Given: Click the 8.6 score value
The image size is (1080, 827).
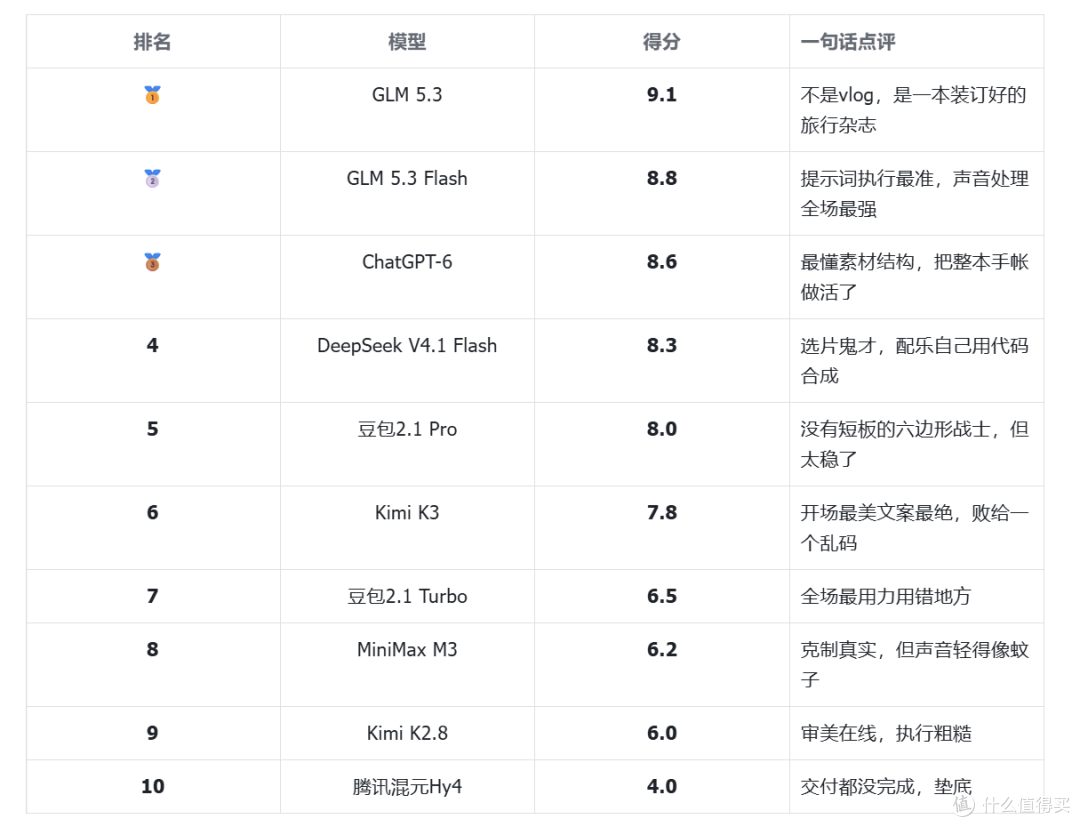Looking at the screenshot, I should click(x=662, y=262).
